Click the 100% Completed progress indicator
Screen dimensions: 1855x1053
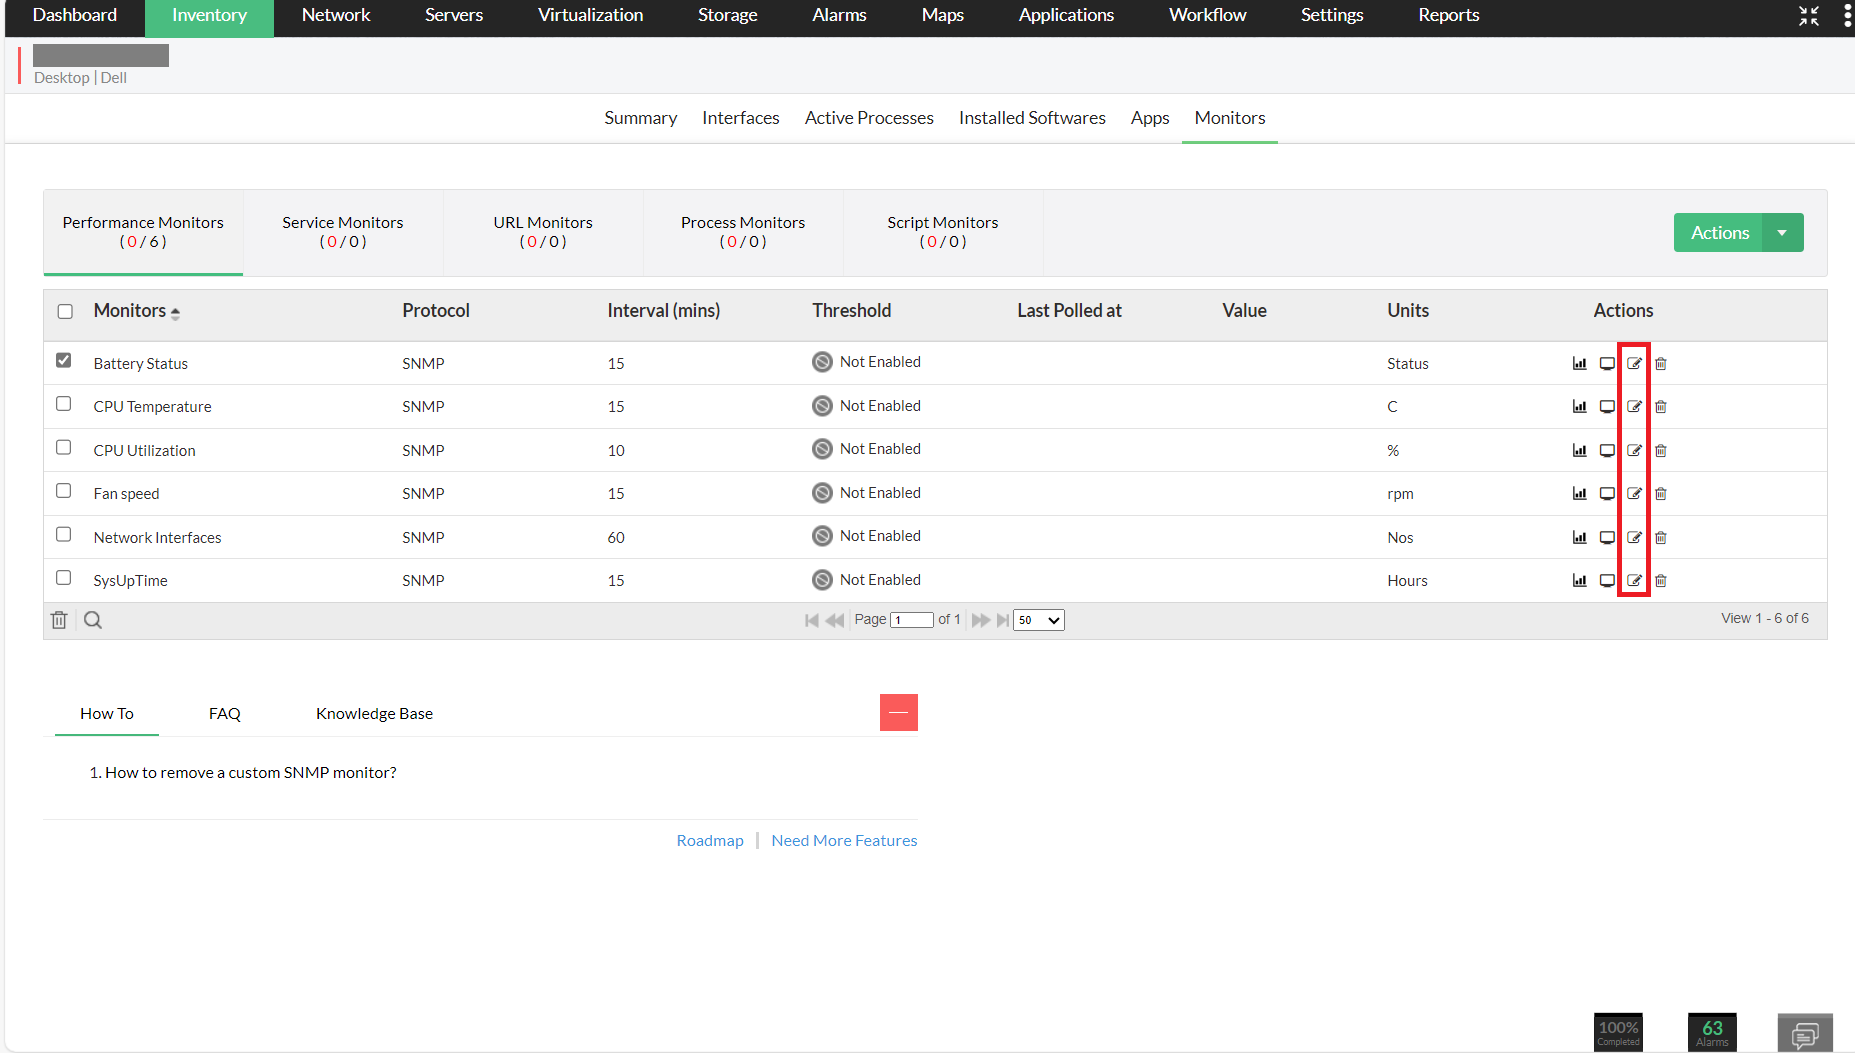(1618, 1032)
